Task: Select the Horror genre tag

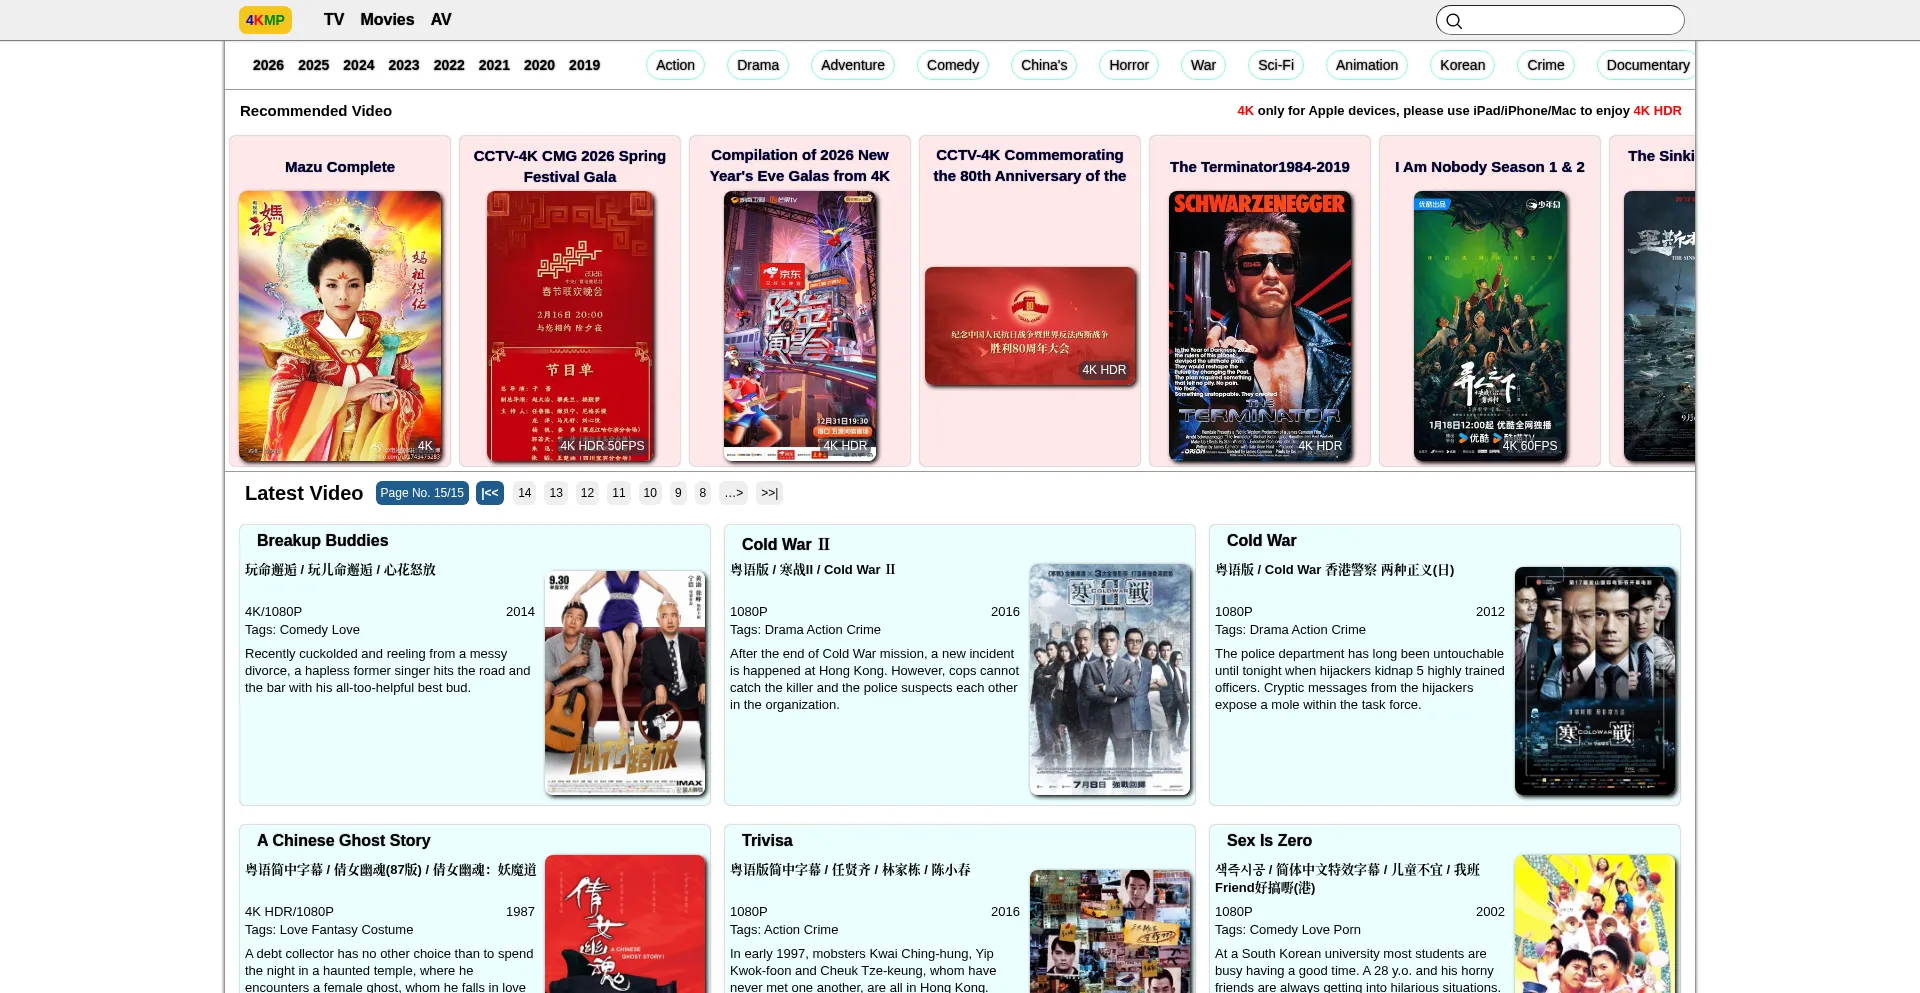Action: point(1129,65)
